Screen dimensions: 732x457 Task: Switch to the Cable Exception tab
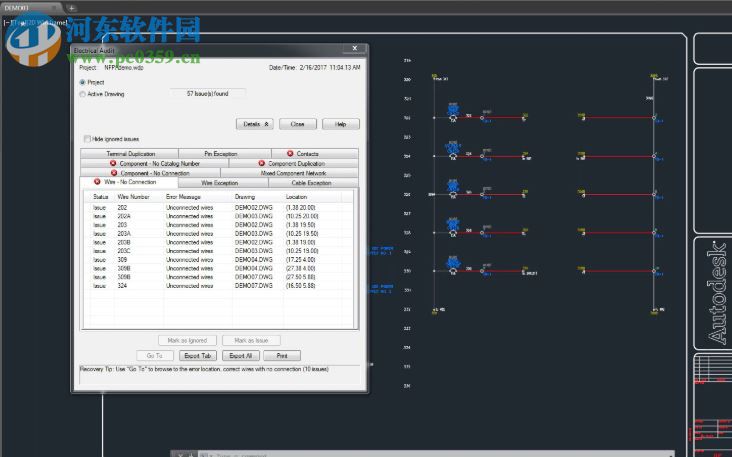(313, 183)
